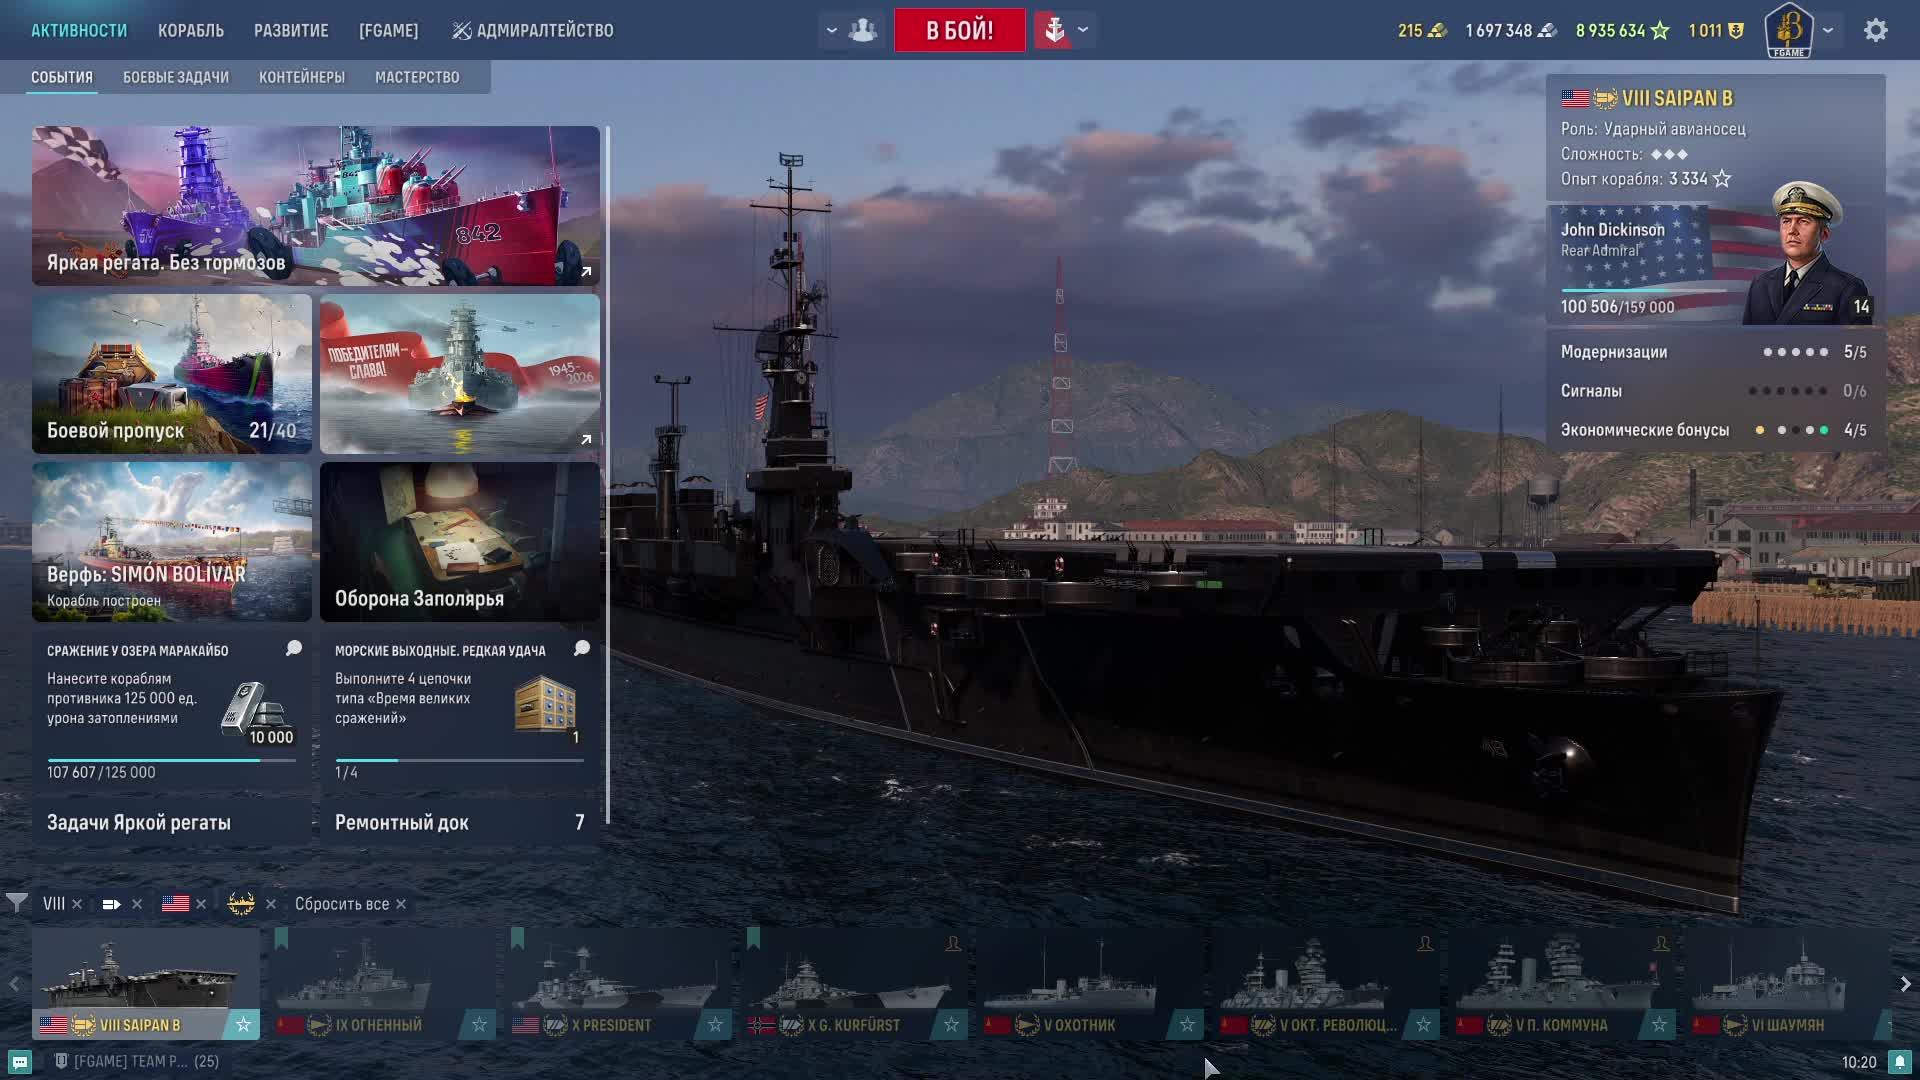
Task: Open the АКТИВНОСТИ menu
Action: [79, 30]
